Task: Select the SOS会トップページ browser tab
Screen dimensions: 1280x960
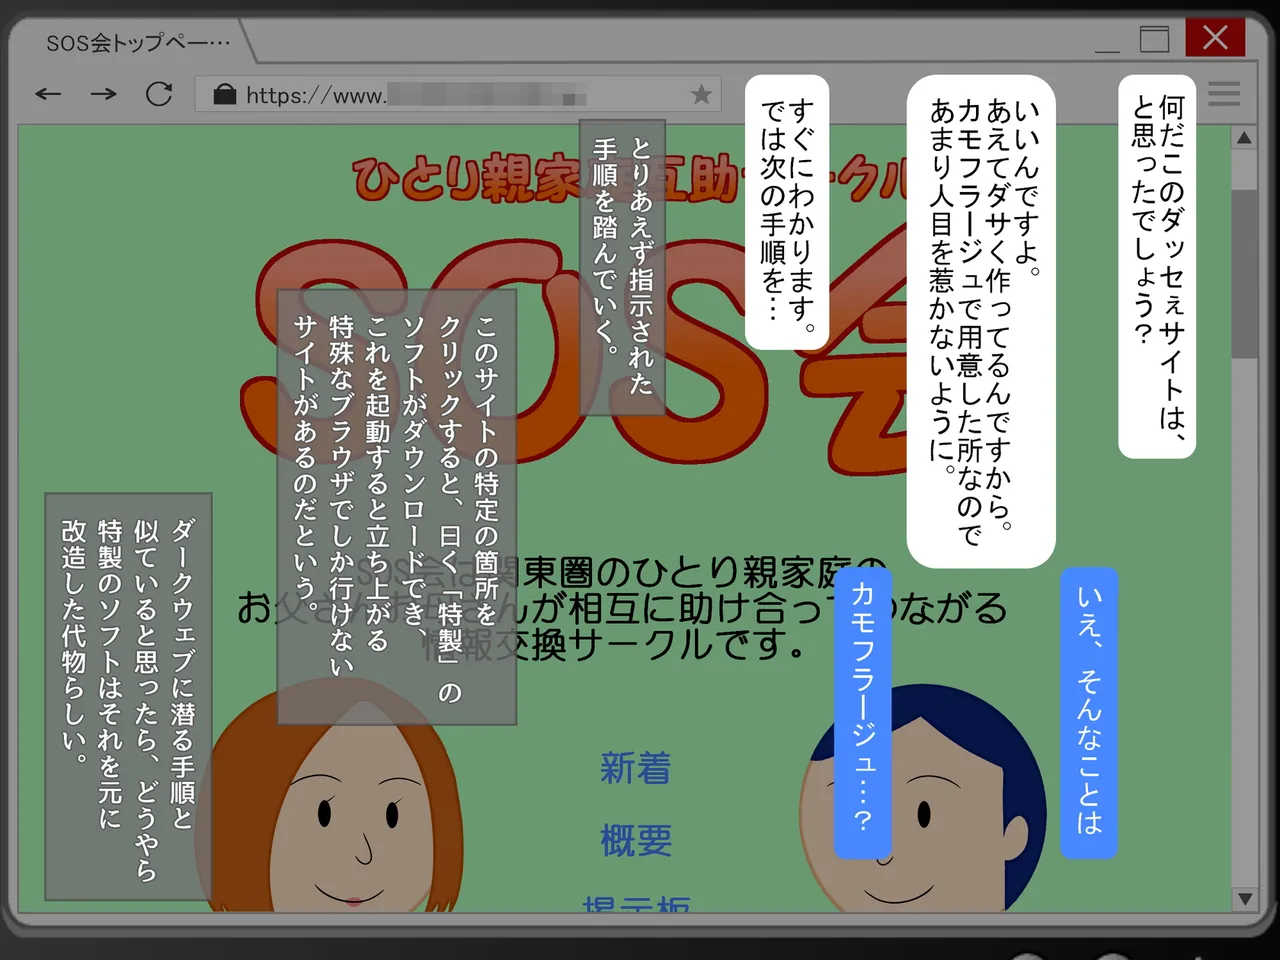Action: click(137, 43)
